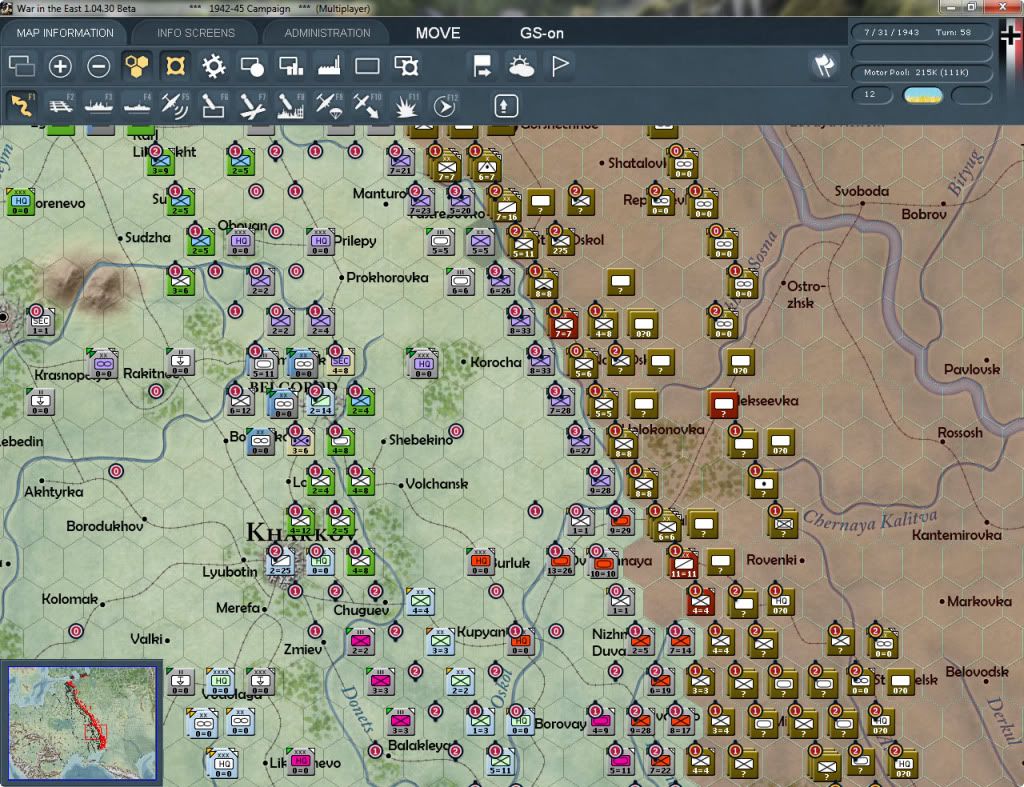This screenshot has height=787, width=1024.
Task: Select the F5 air recon plane icon
Action: coord(175,106)
